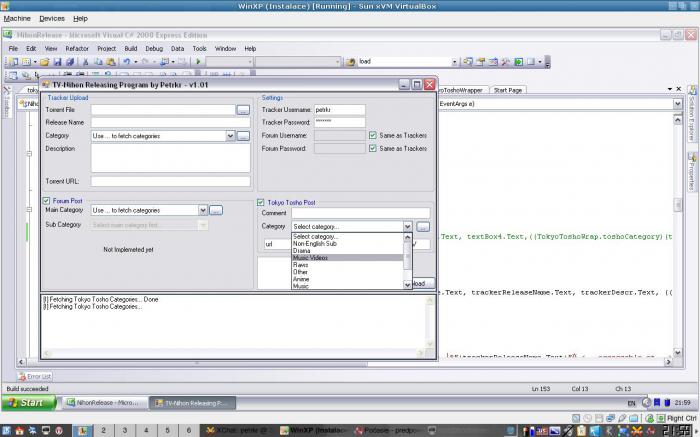Viewport: 700px width, 437px height.
Task: Click the Tracker Username field
Action: click(339, 109)
